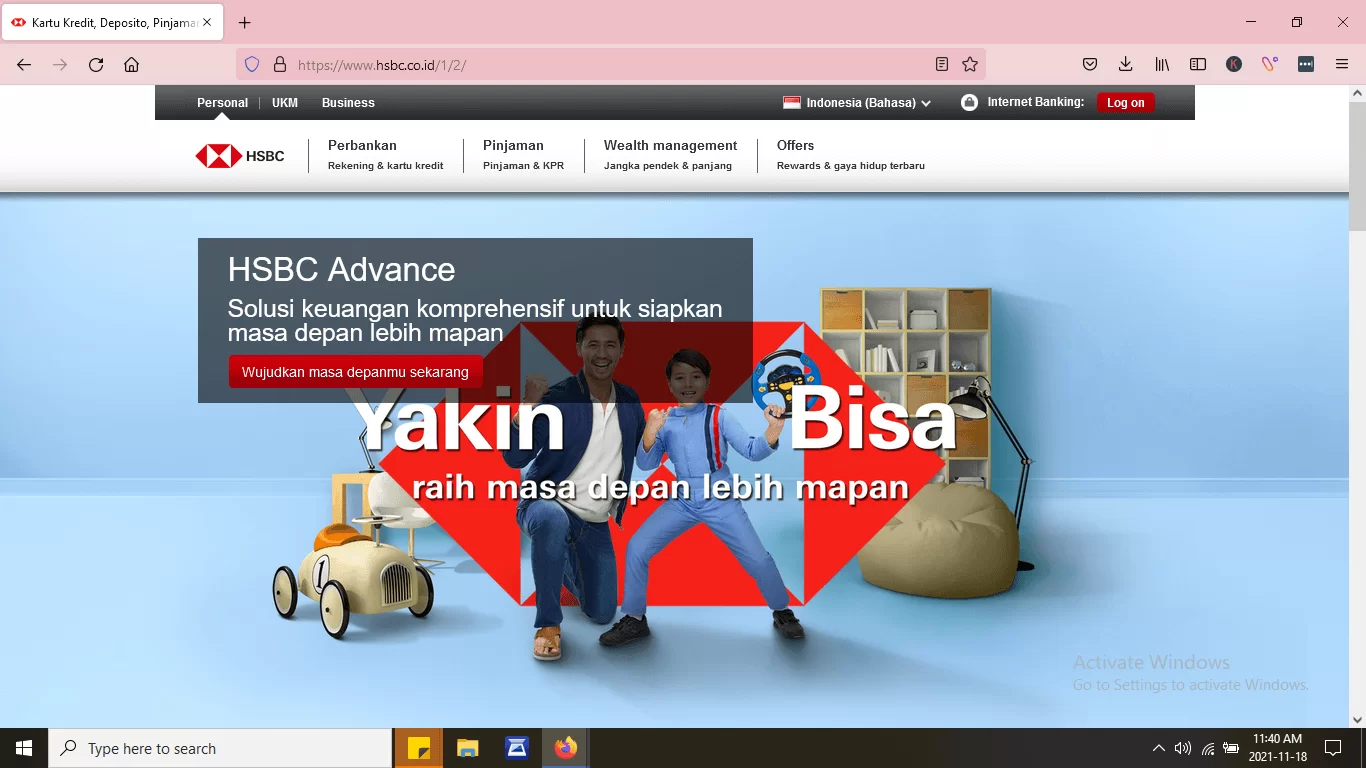Image resolution: width=1366 pixels, height=768 pixels.
Task: Click the browser forward arrow
Action: (x=60, y=64)
